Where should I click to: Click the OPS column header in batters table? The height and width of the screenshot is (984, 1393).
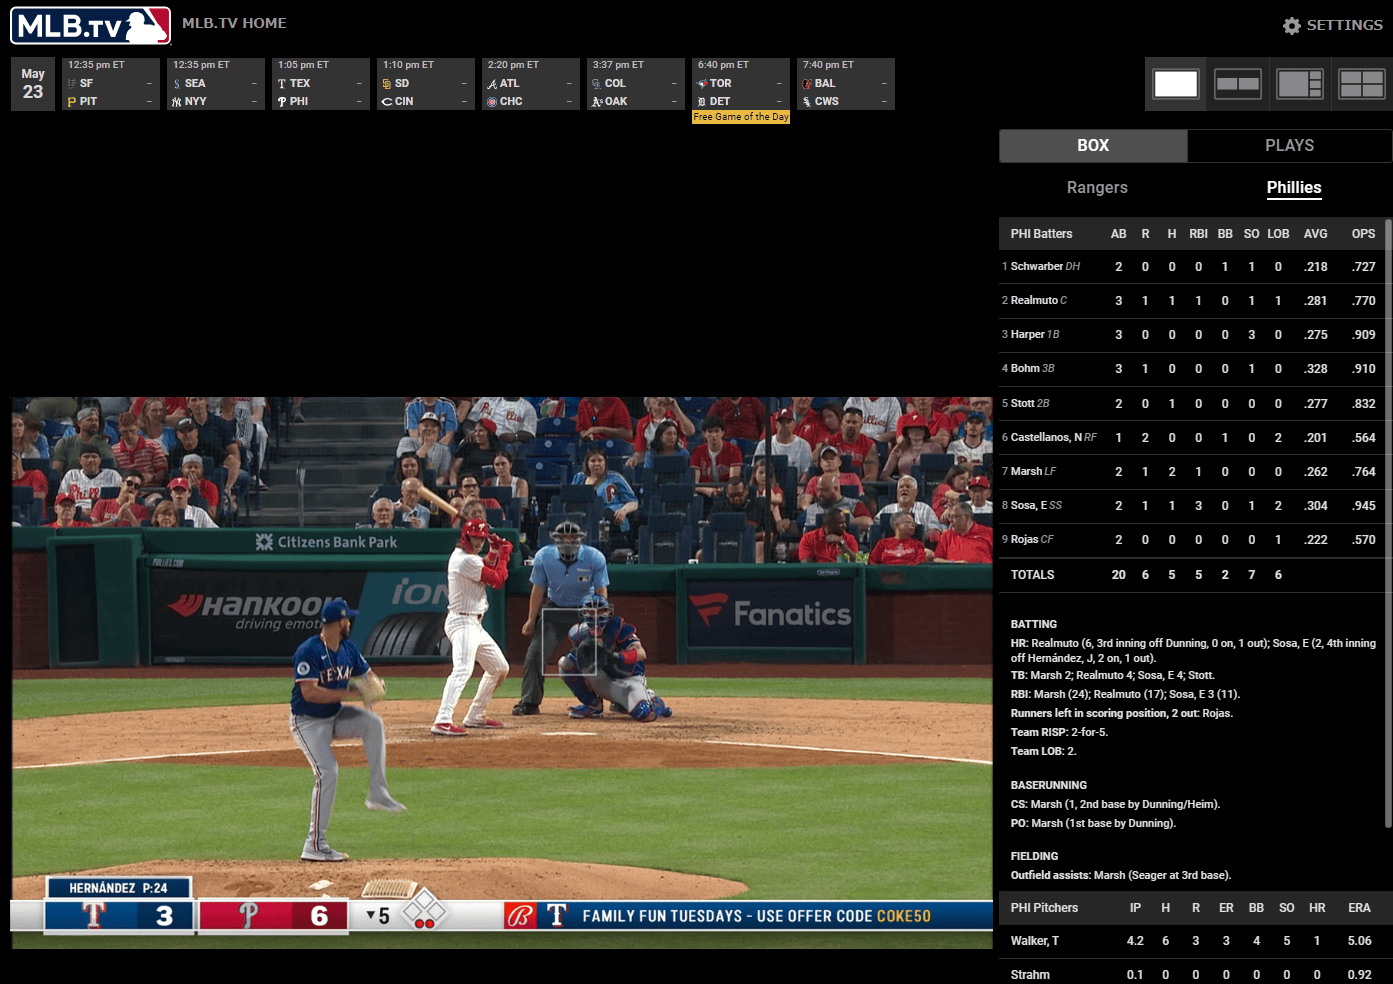tap(1364, 234)
